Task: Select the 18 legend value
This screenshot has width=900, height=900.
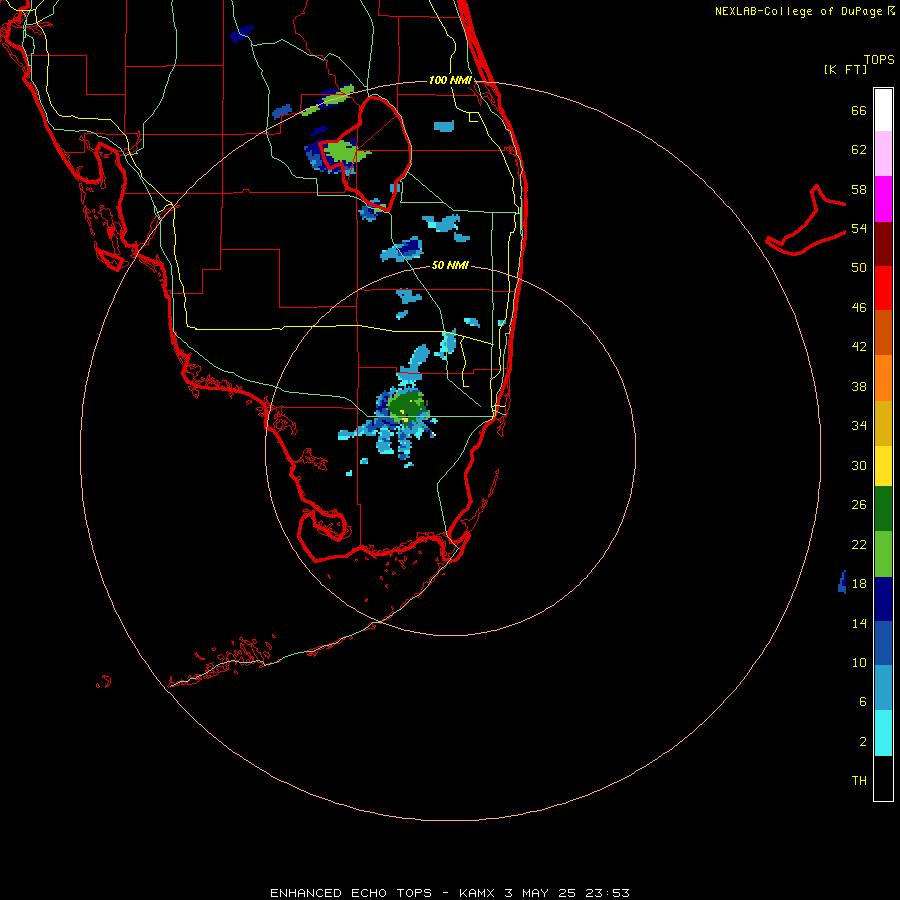Action: tap(859, 584)
